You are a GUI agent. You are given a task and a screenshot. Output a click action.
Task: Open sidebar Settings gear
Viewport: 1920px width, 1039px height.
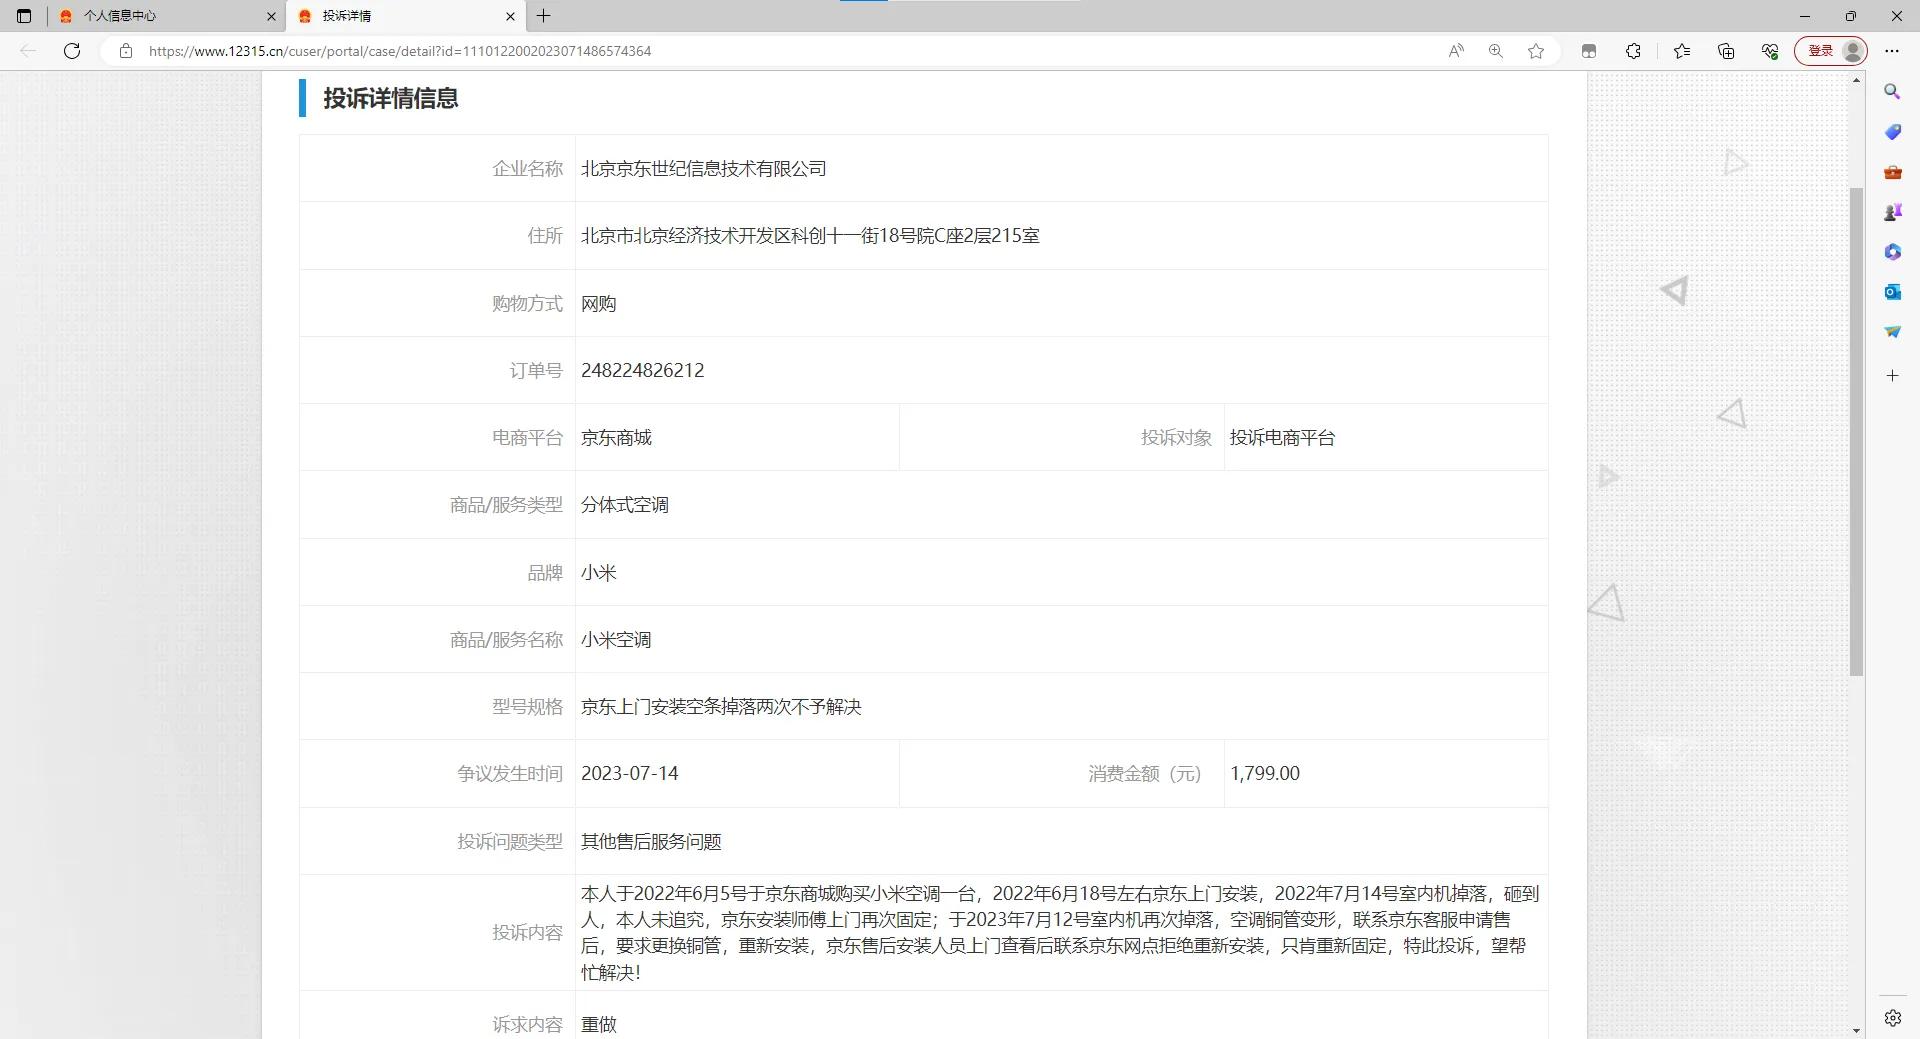(1892, 1017)
